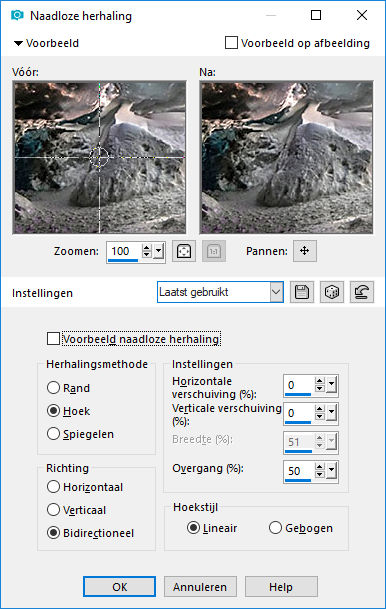Increase Horizontale verschuiving with up arrow
Image resolution: width=386 pixels, height=609 pixels.
tap(320, 381)
